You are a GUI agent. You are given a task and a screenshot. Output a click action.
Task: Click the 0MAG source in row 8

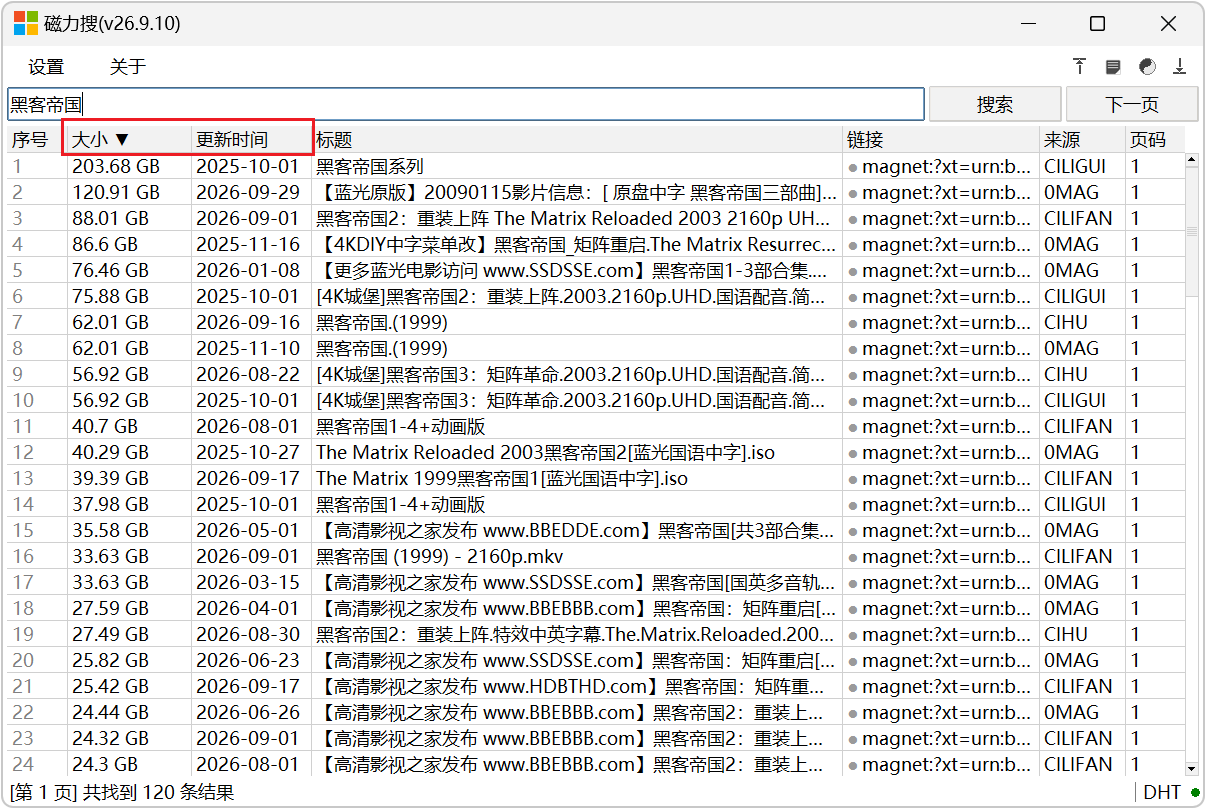[1071, 348]
